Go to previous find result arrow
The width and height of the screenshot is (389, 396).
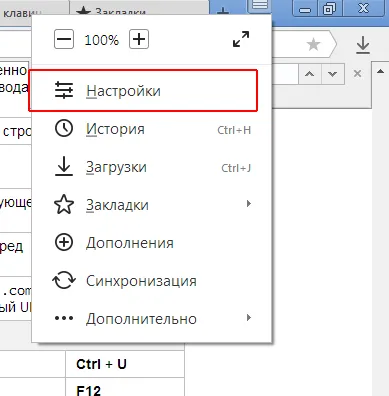[310, 74]
